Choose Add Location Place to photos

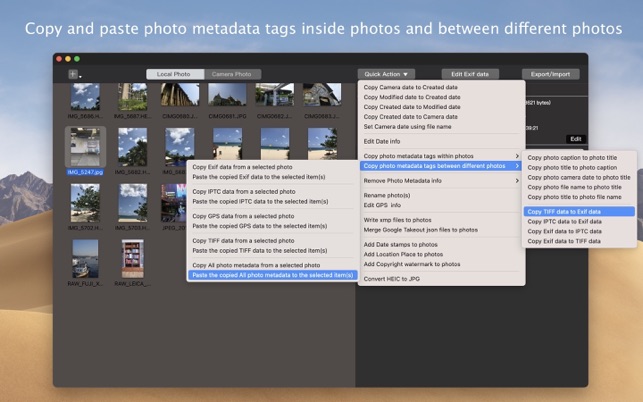441,255
